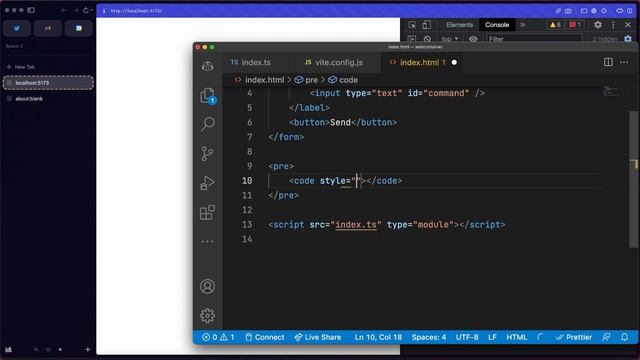This screenshot has height=360, width=640.
Task: Open Manage gear in VS Code activity bar
Action: coord(207,316)
